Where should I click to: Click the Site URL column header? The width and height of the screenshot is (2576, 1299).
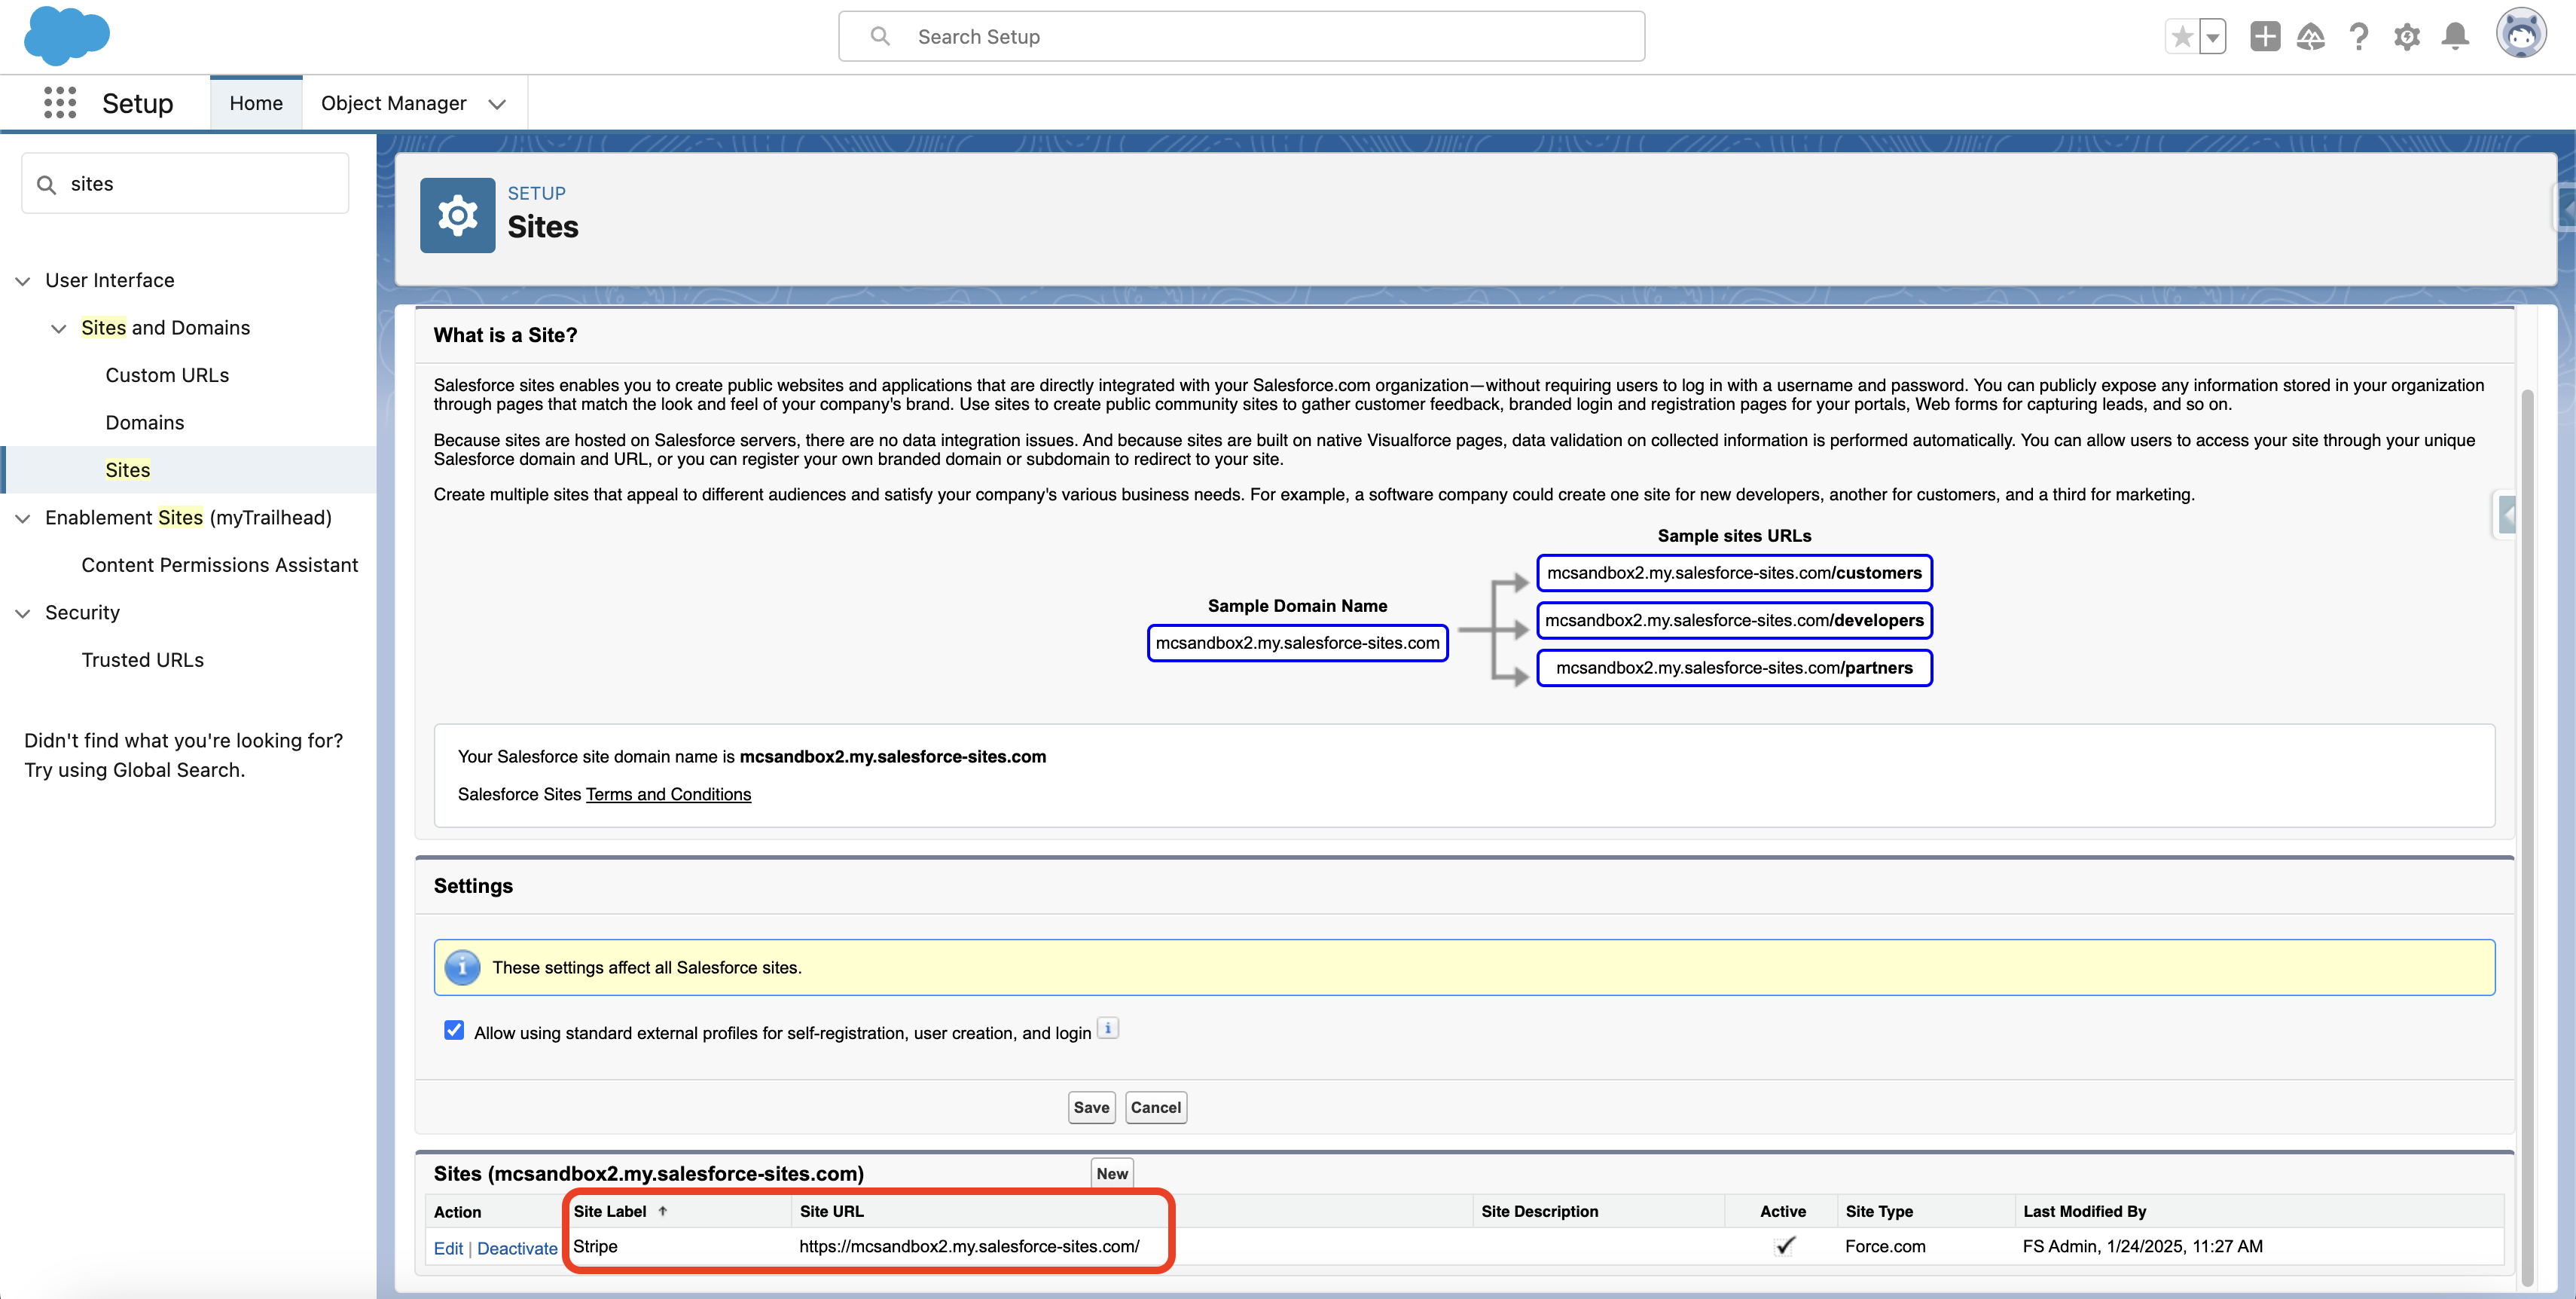coord(831,1211)
